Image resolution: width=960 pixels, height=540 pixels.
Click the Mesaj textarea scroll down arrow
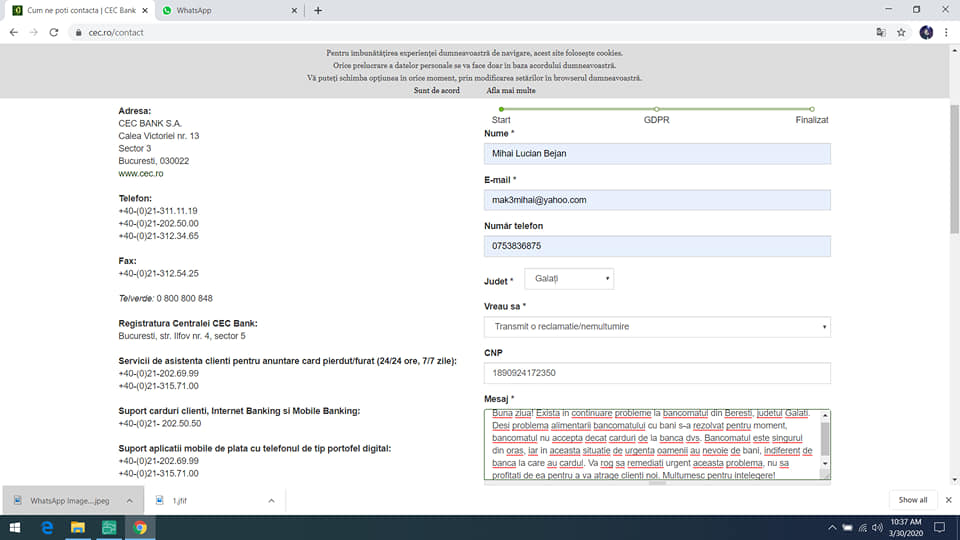[825, 463]
